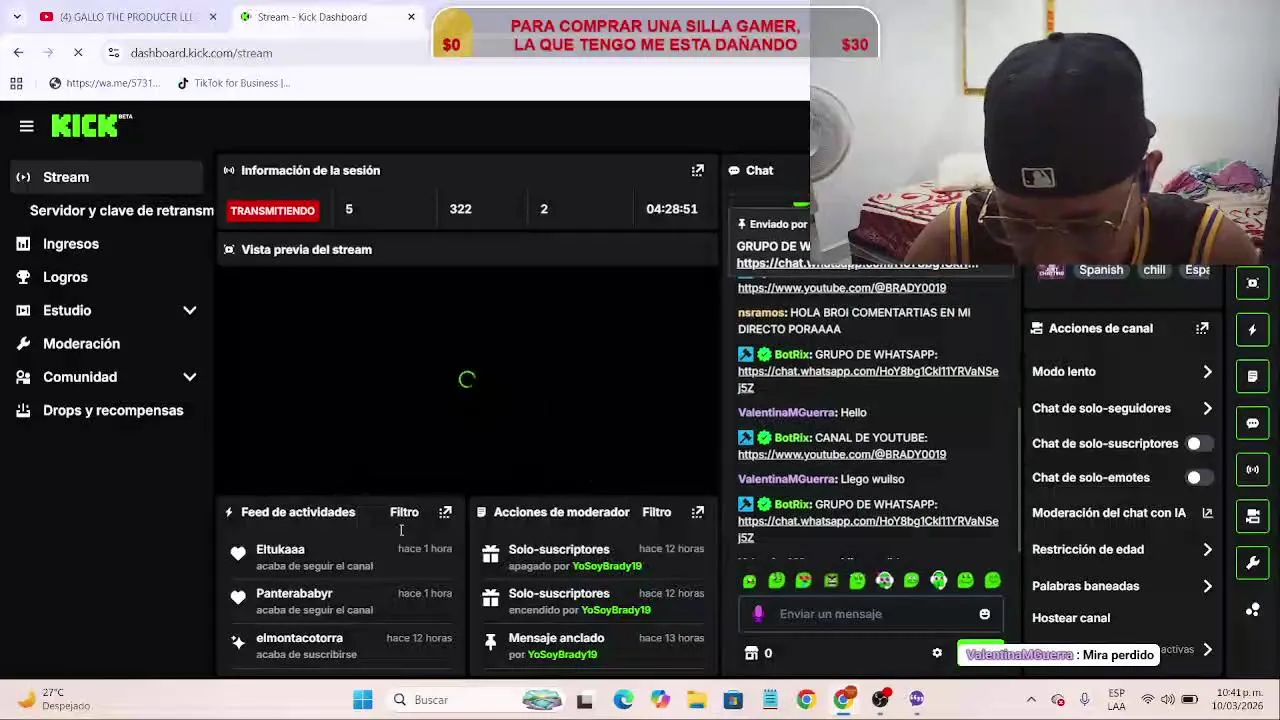Open browser apps grid icon
Image resolution: width=1280 pixels, height=720 pixels.
tap(17, 83)
